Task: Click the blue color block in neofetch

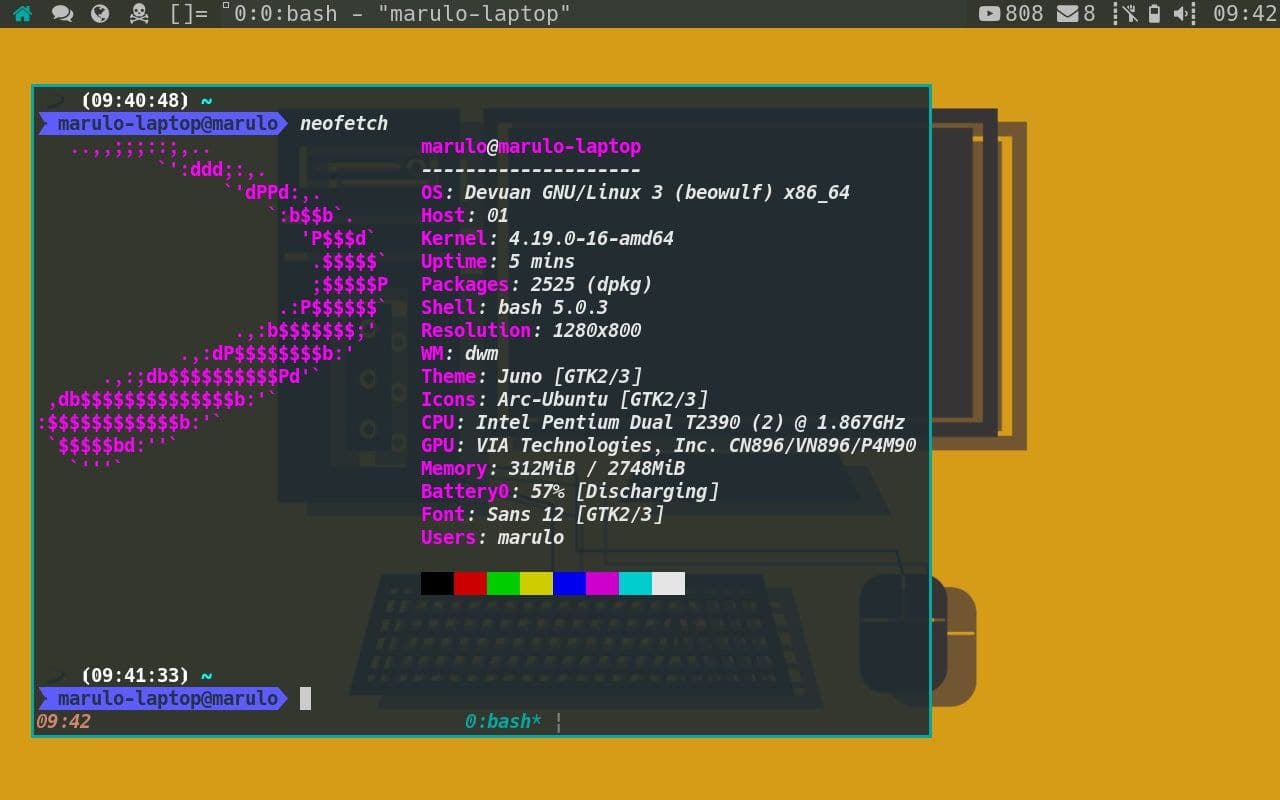Action: tap(569, 584)
